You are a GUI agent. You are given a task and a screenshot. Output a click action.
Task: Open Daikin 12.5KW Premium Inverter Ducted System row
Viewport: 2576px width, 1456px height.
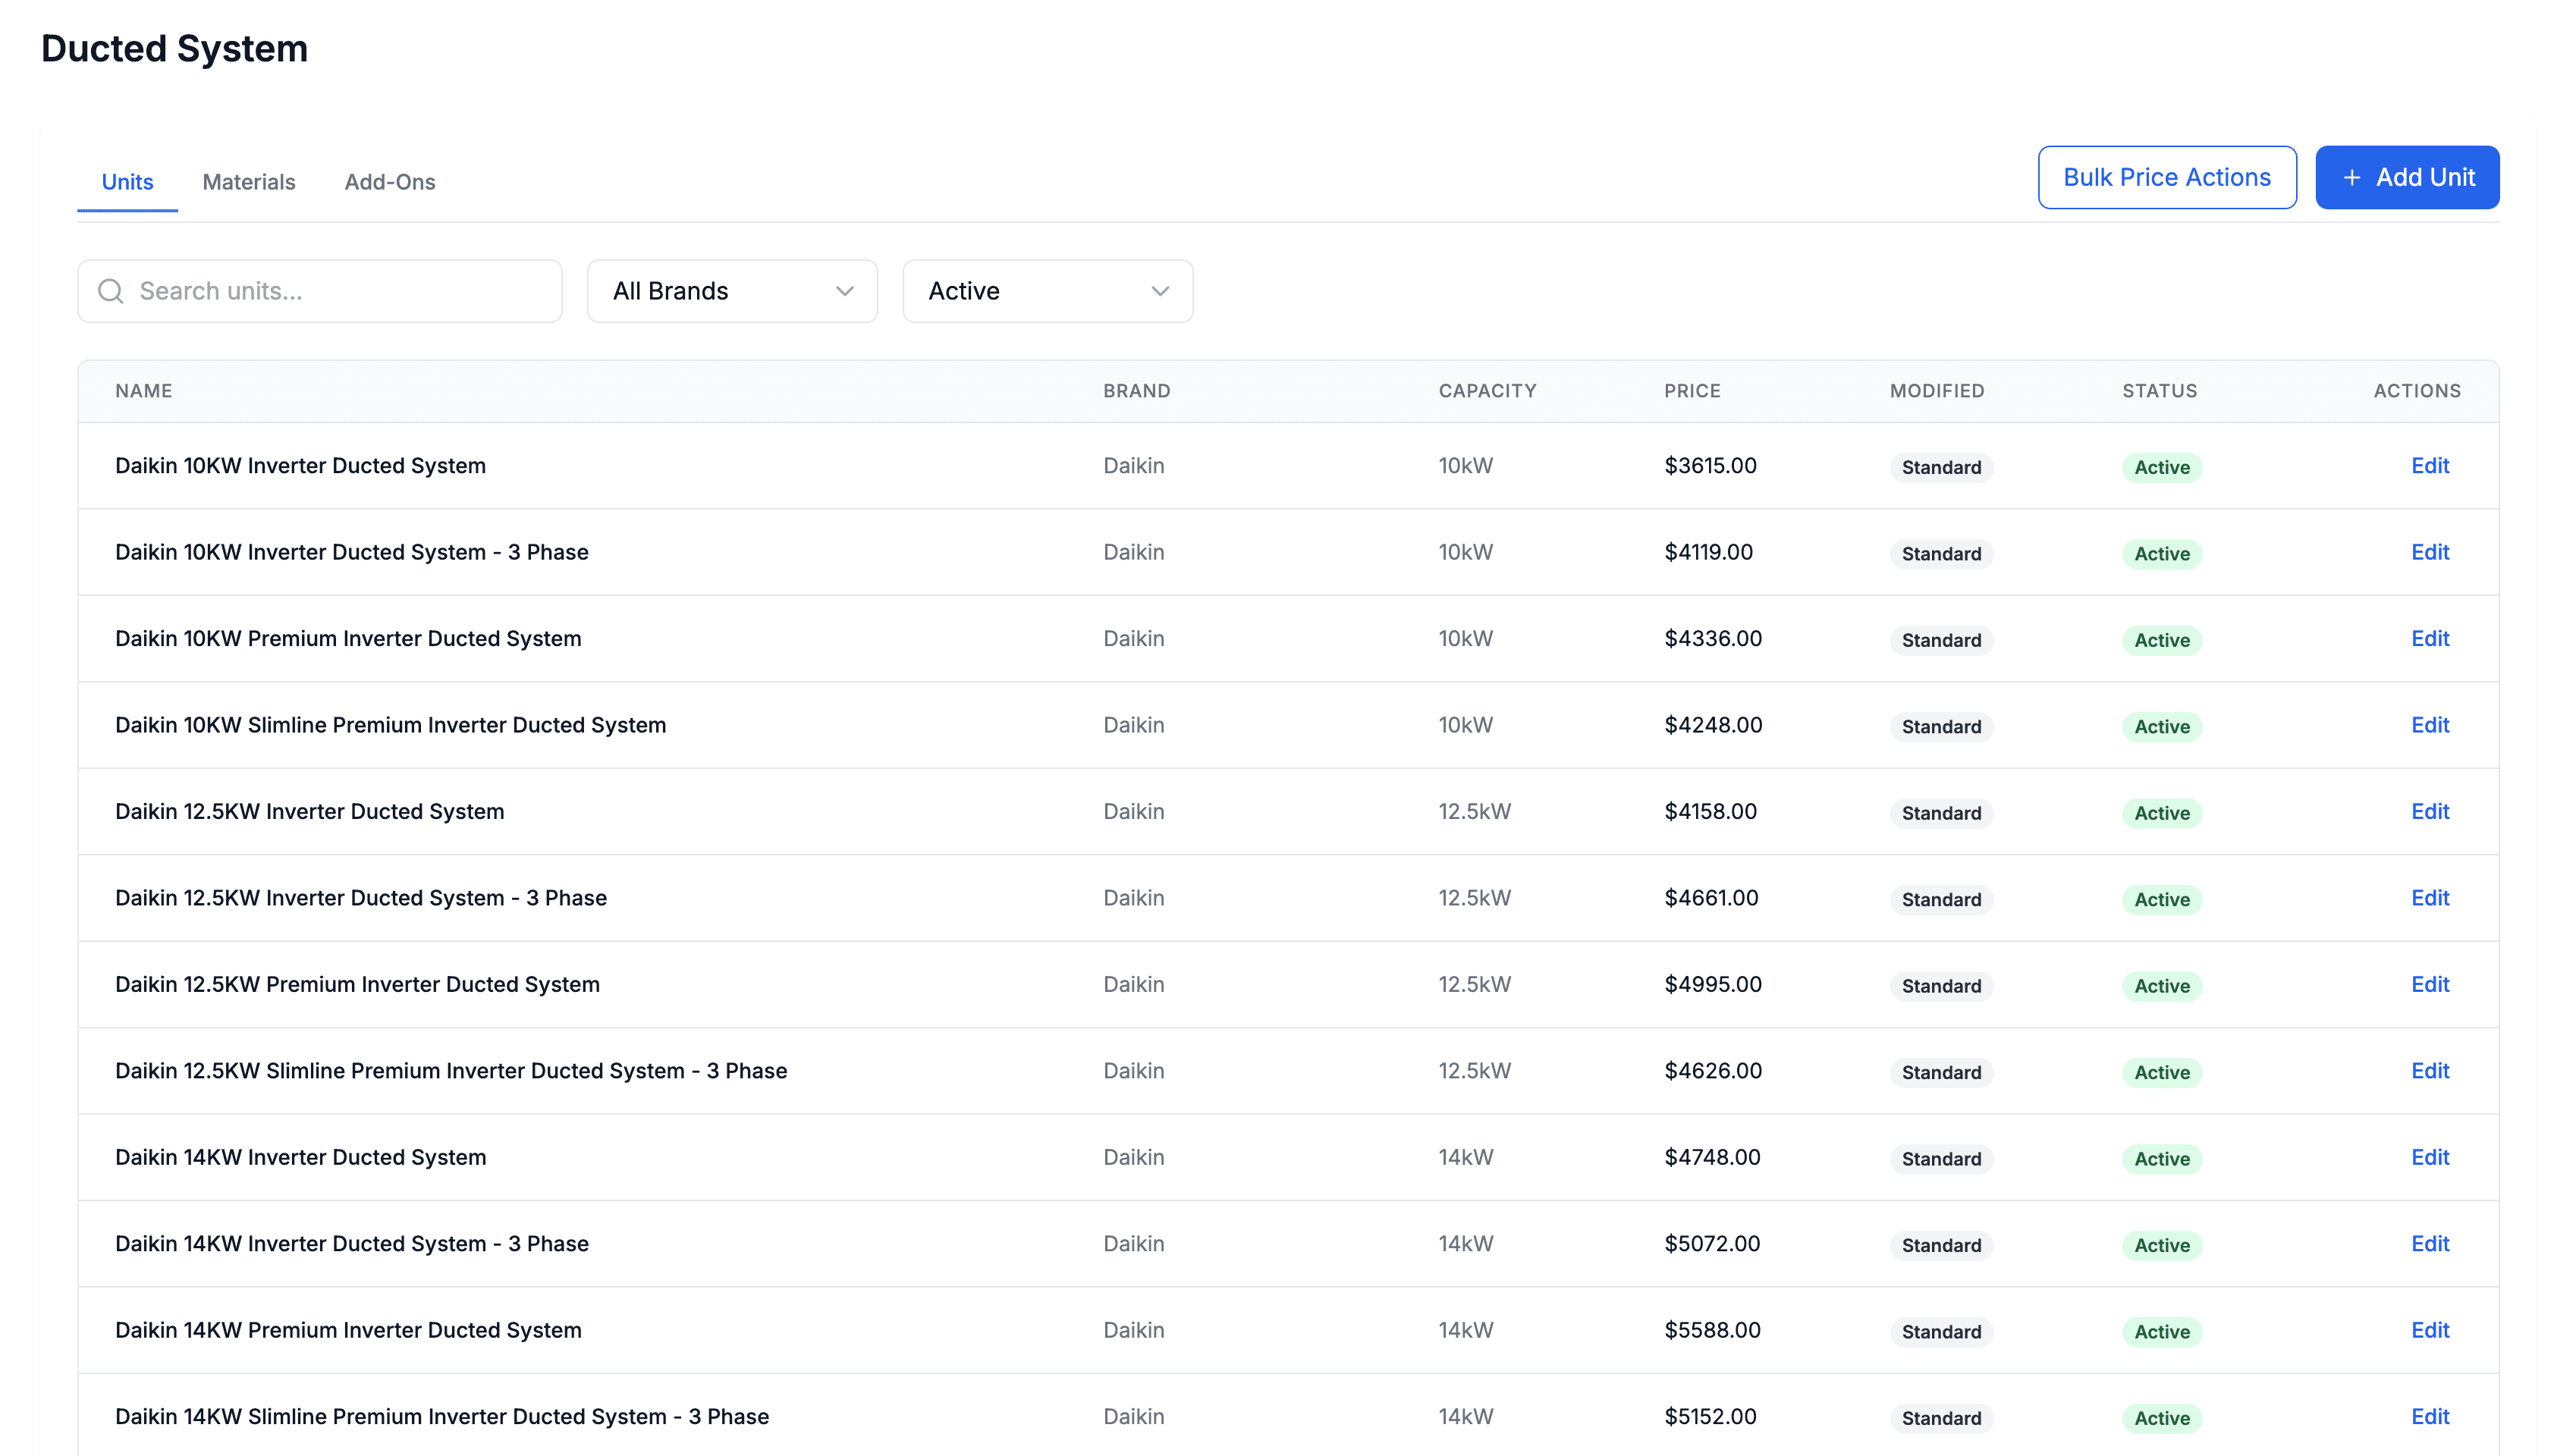(x=357, y=985)
